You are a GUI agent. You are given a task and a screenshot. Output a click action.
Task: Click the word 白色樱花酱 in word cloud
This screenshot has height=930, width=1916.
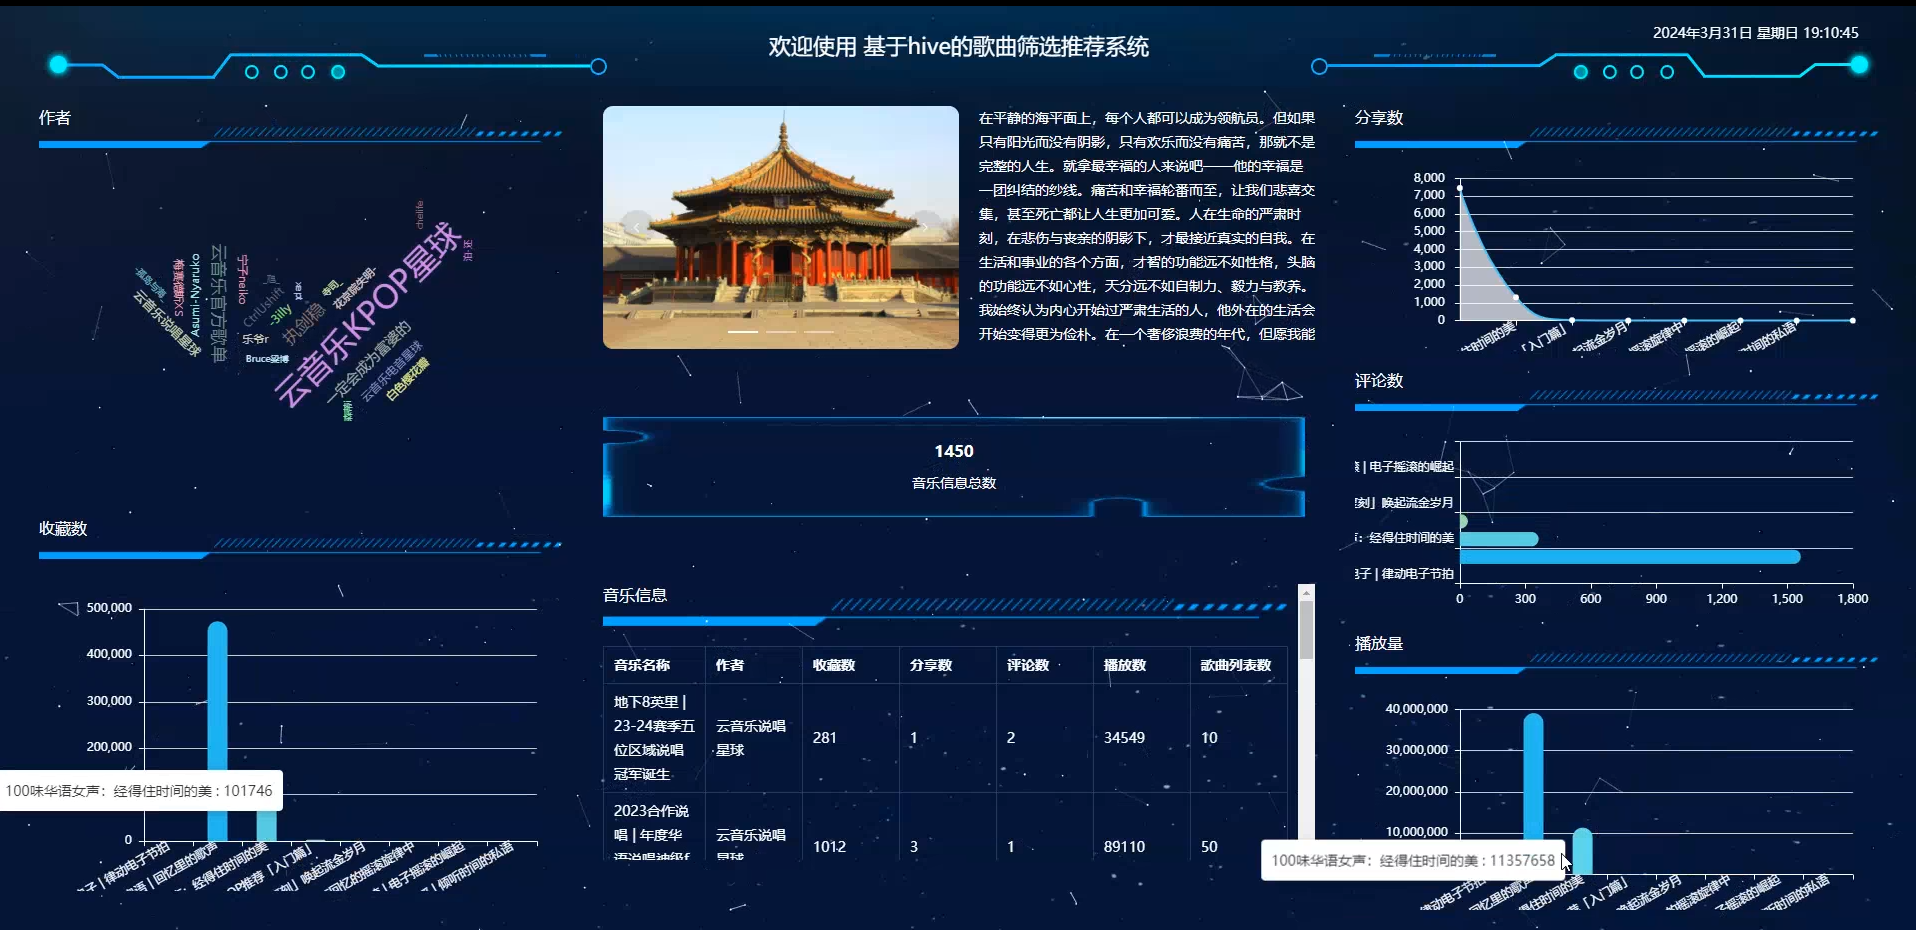pos(407,380)
